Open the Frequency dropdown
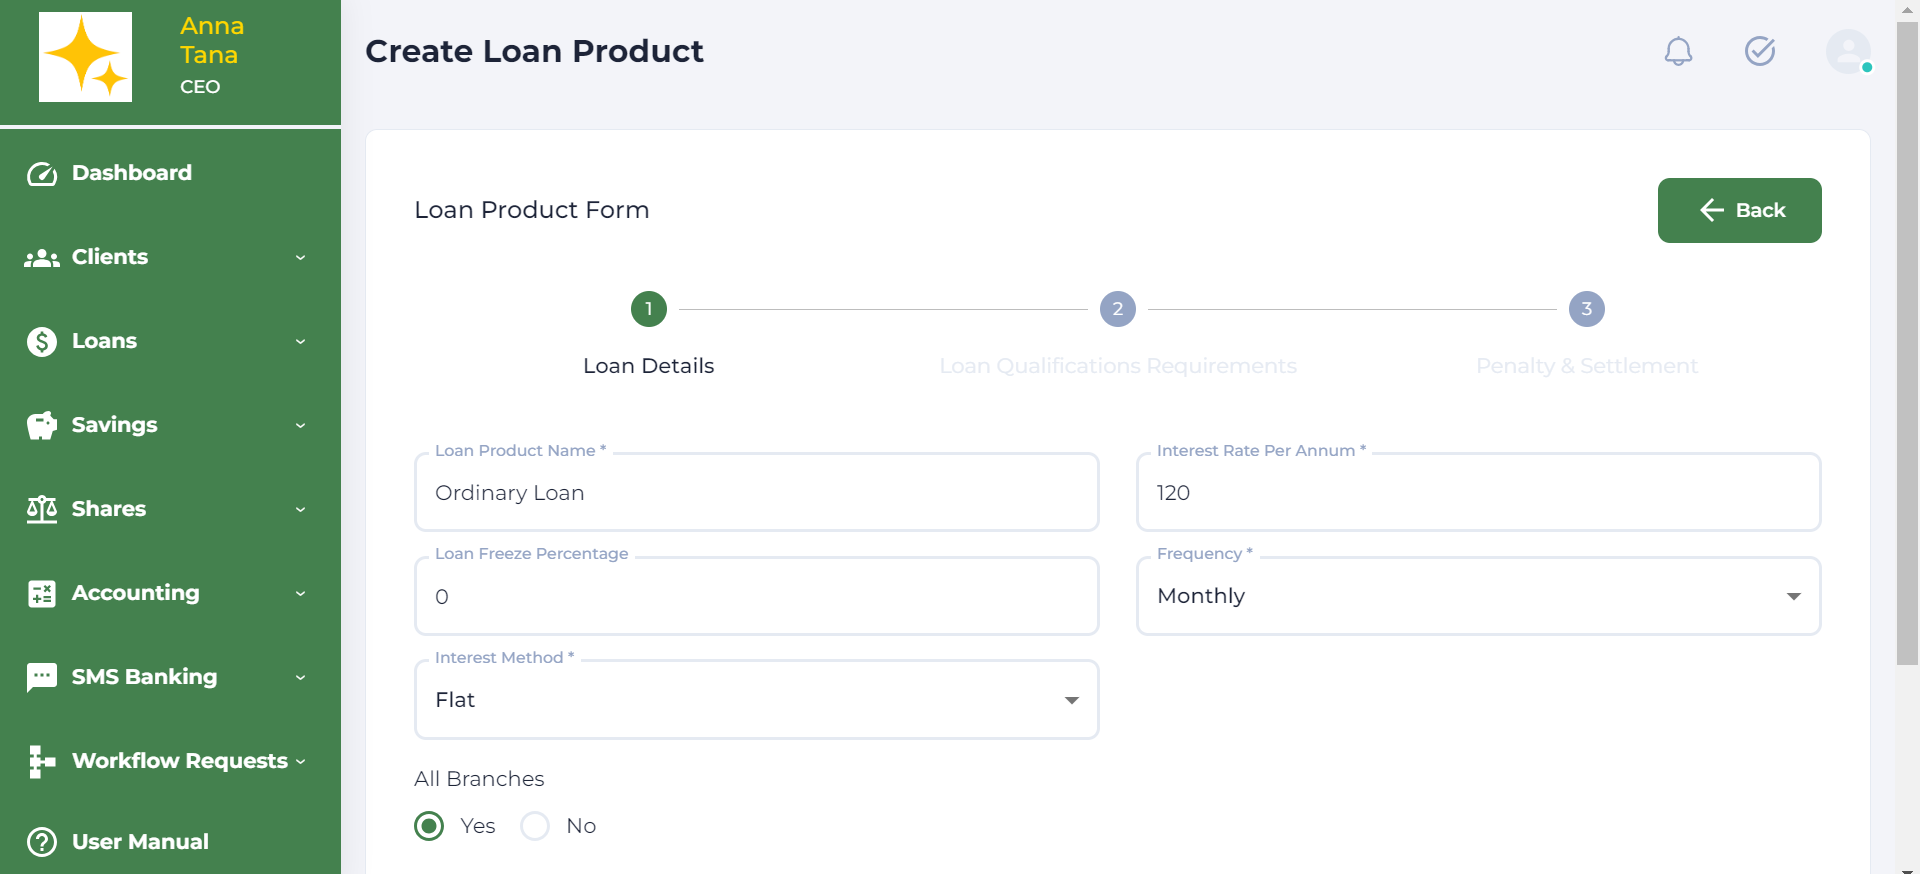1920x874 pixels. coord(1477,596)
